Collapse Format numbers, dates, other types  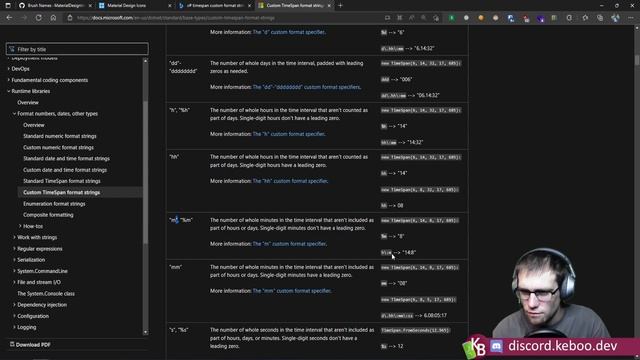coord(14,114)
